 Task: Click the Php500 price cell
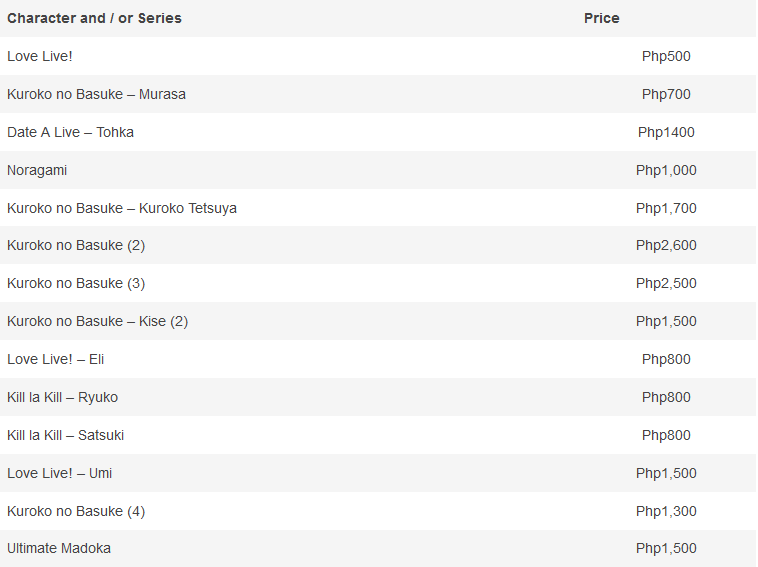[x=666, y=56]
